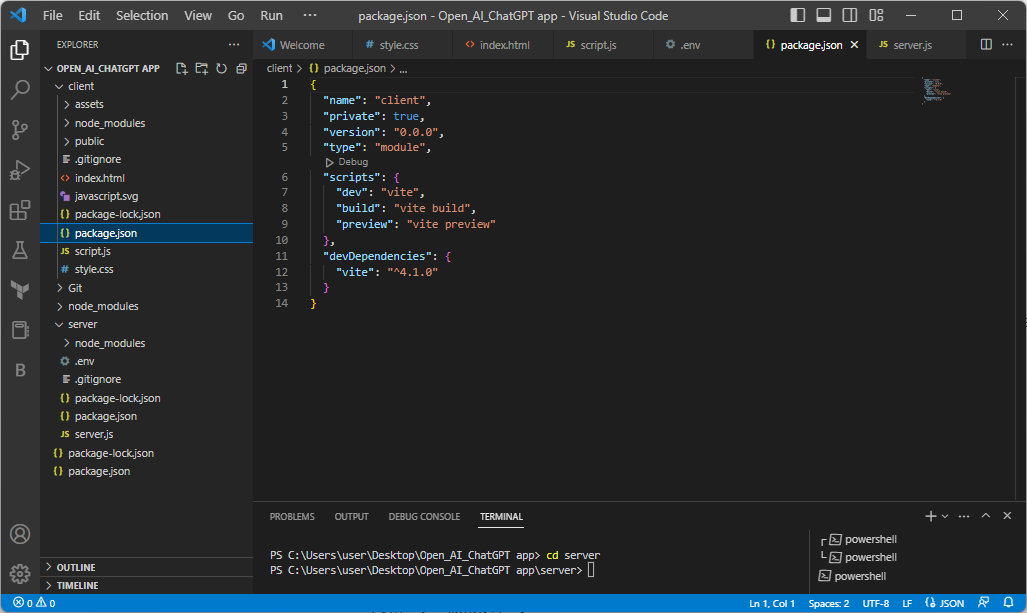
Task: Open overflow menu ellipsis in menu bar
Action: click(310, 15)
